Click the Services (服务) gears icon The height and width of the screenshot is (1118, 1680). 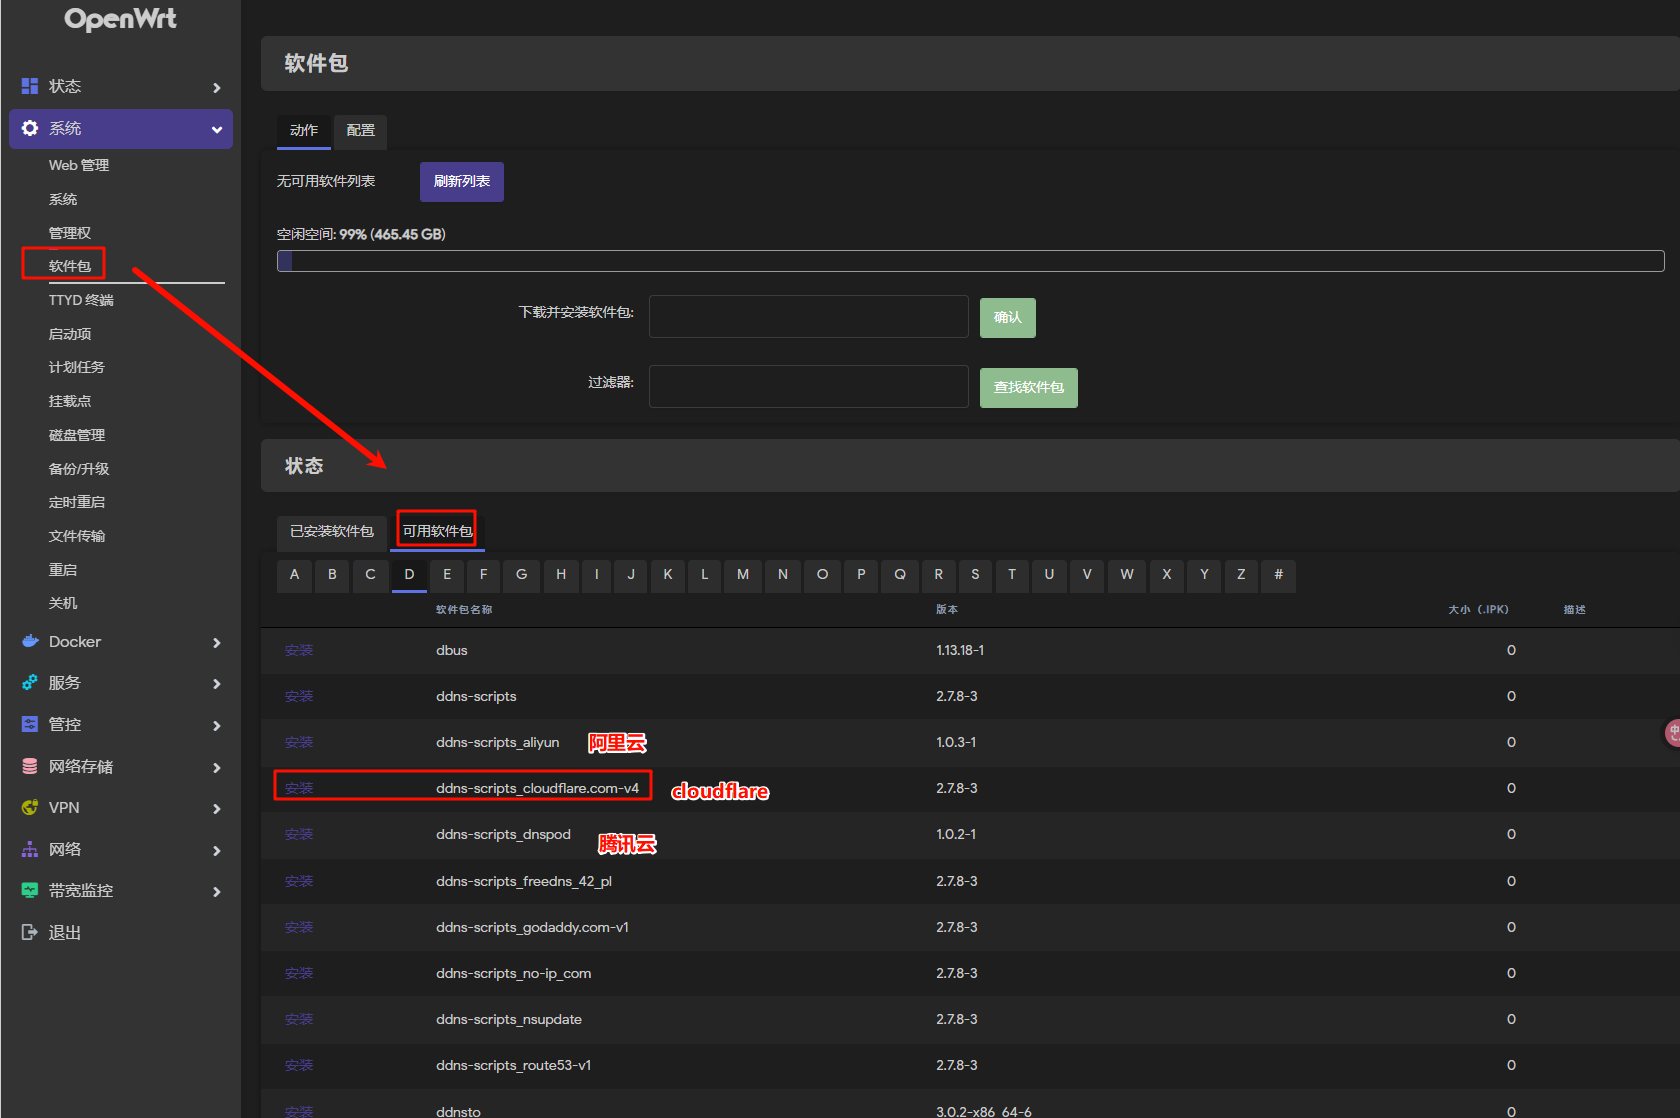click(x=30, y=682)
